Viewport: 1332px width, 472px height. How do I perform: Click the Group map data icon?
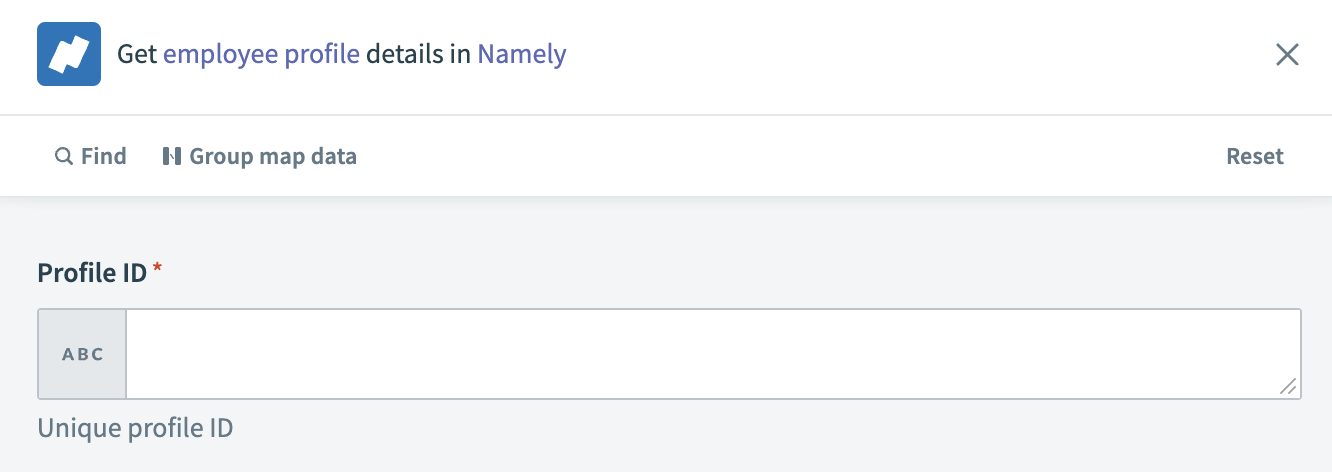171,156
